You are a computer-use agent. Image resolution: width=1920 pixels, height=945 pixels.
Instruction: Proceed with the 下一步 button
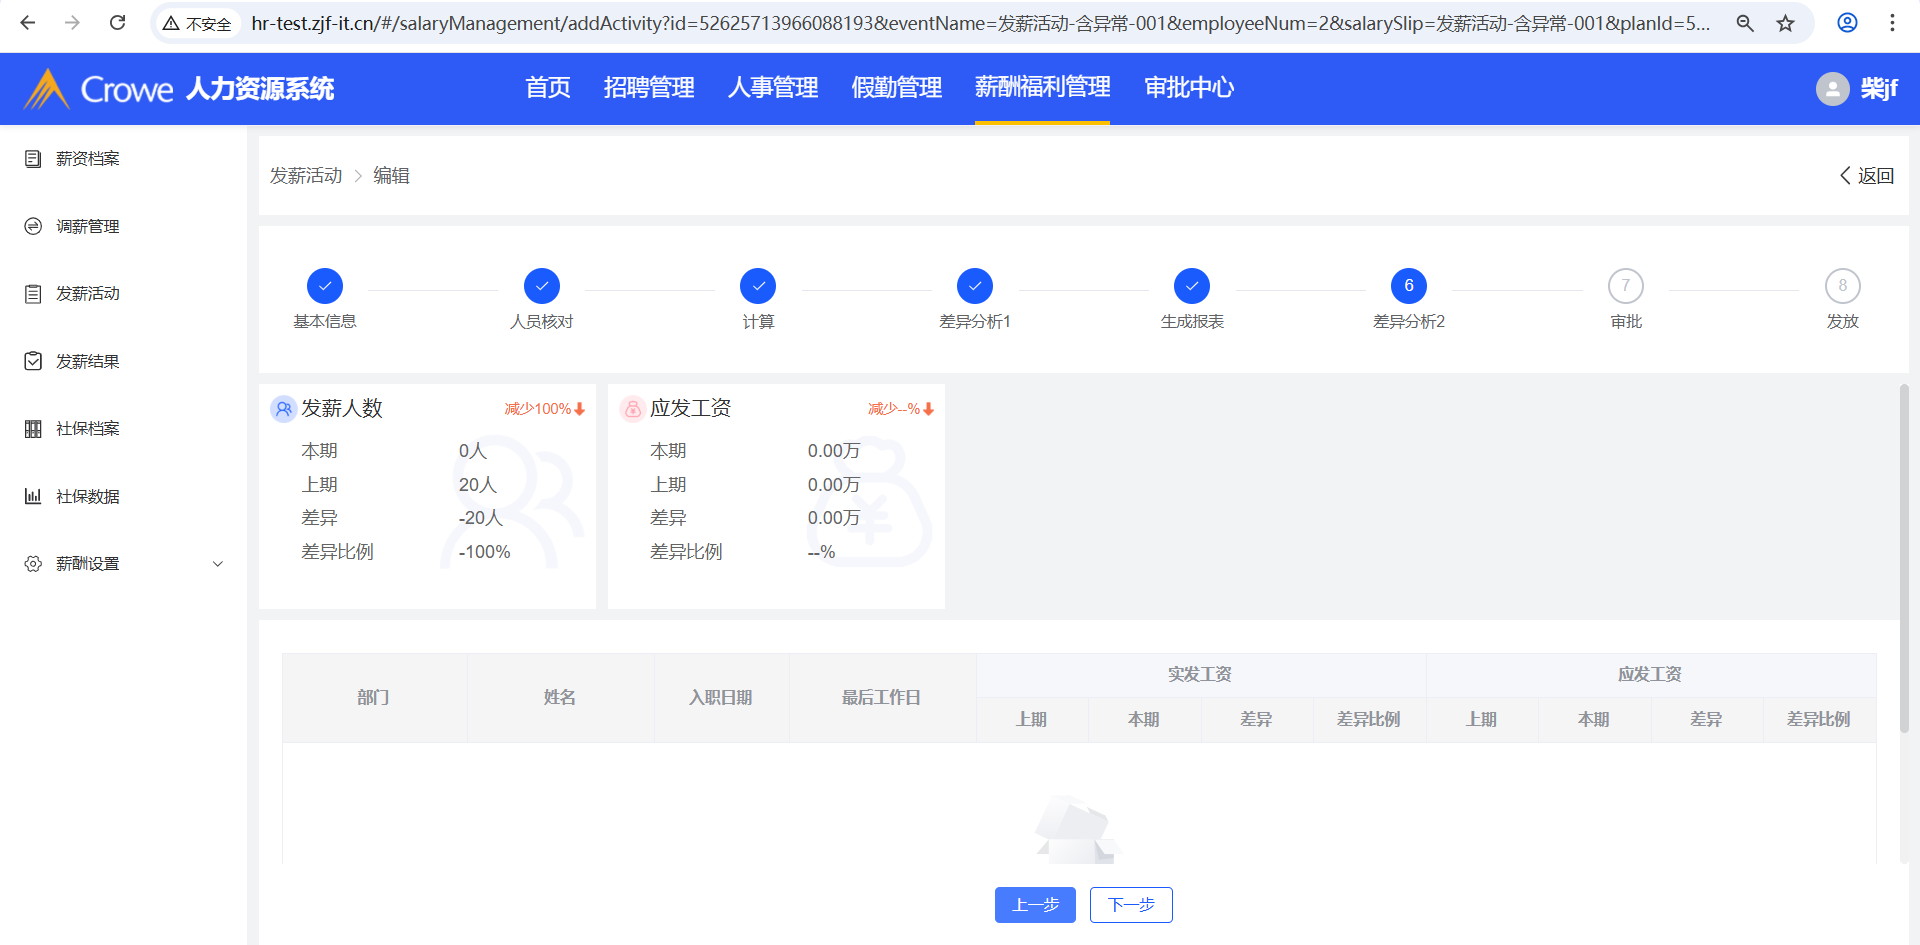1131,905
